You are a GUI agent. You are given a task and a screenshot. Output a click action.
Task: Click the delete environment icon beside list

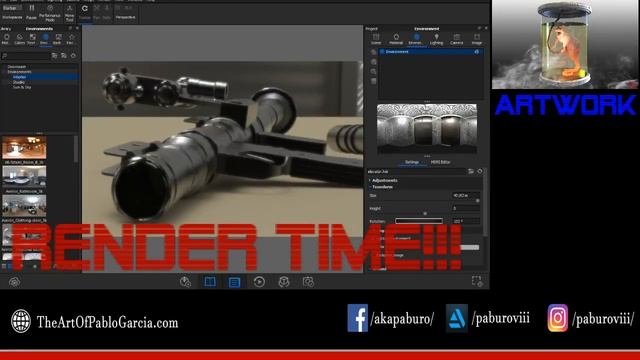[373, 81]
